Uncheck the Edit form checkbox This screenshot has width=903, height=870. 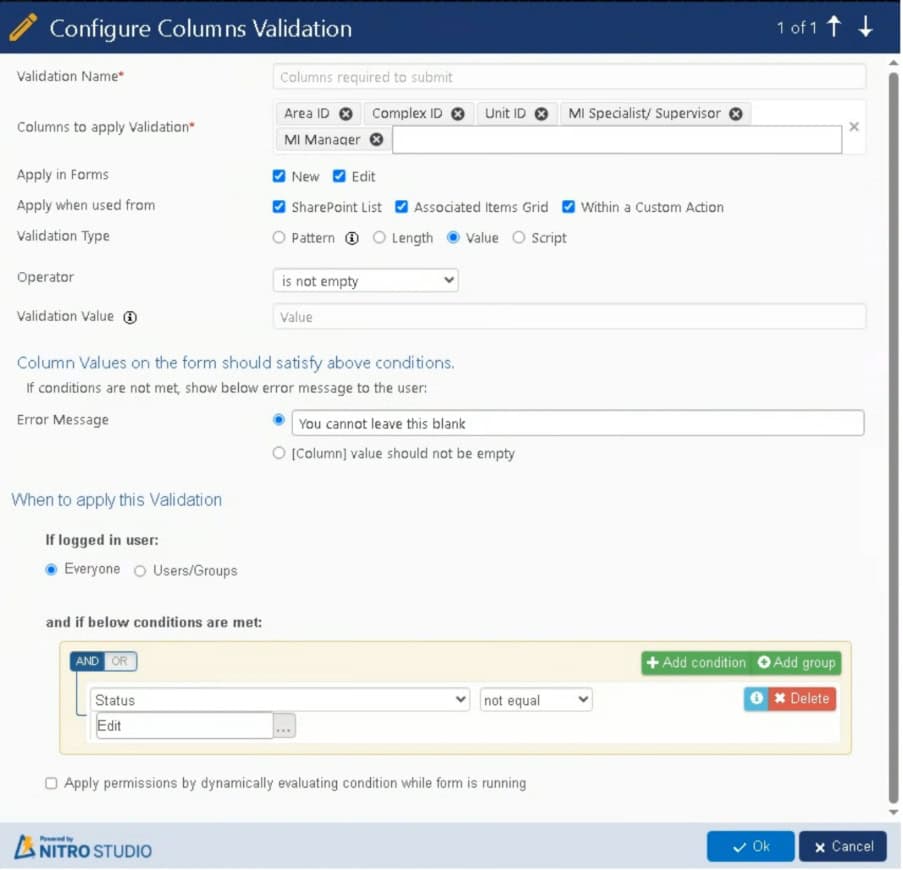pyautogui.click(x=339, y=176)
